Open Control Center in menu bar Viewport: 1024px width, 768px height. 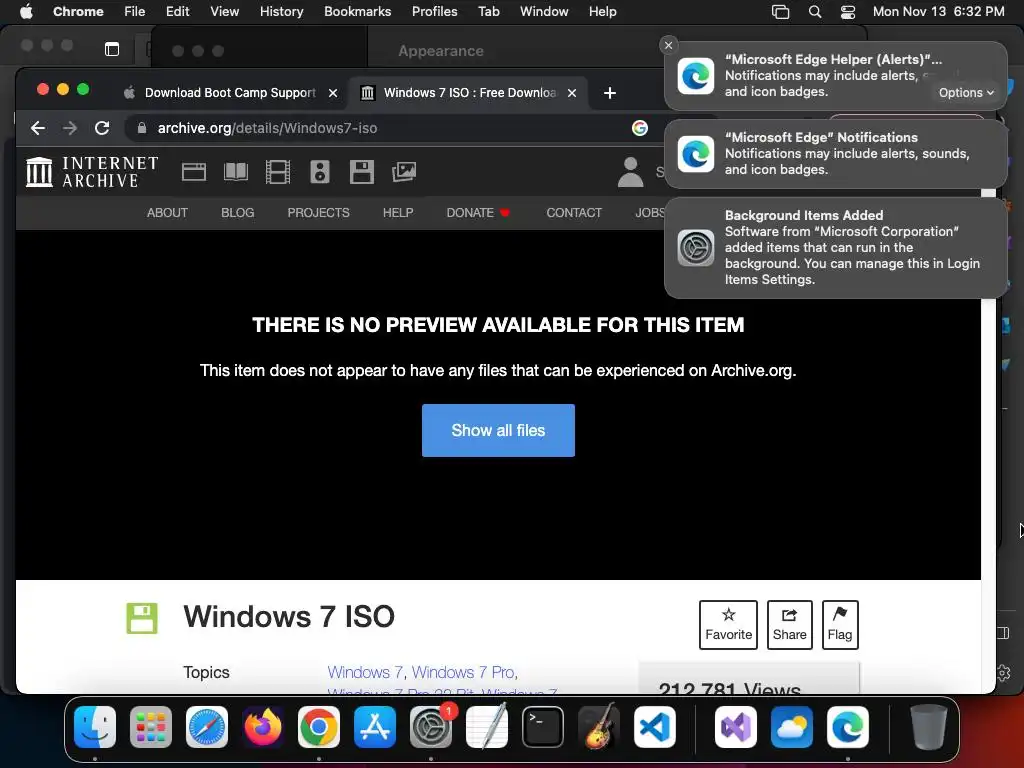tap(848, 12)
